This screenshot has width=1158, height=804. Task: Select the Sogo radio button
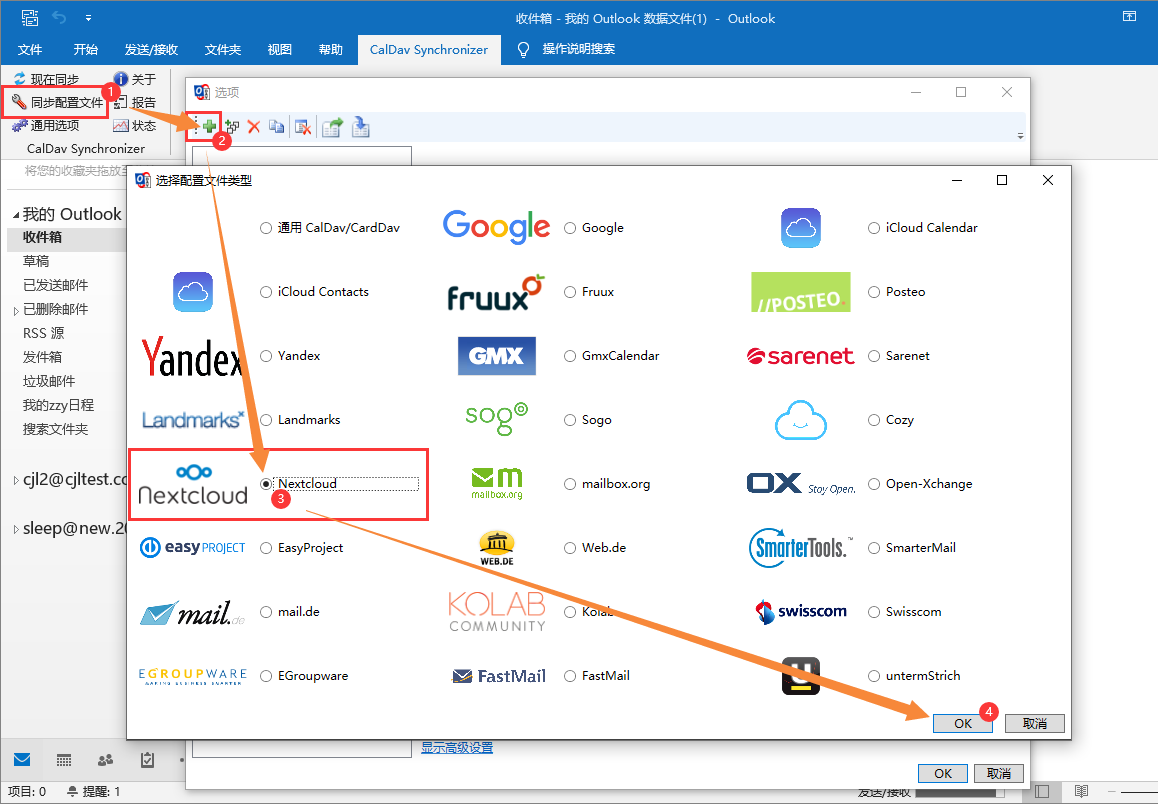coord(570,420)
